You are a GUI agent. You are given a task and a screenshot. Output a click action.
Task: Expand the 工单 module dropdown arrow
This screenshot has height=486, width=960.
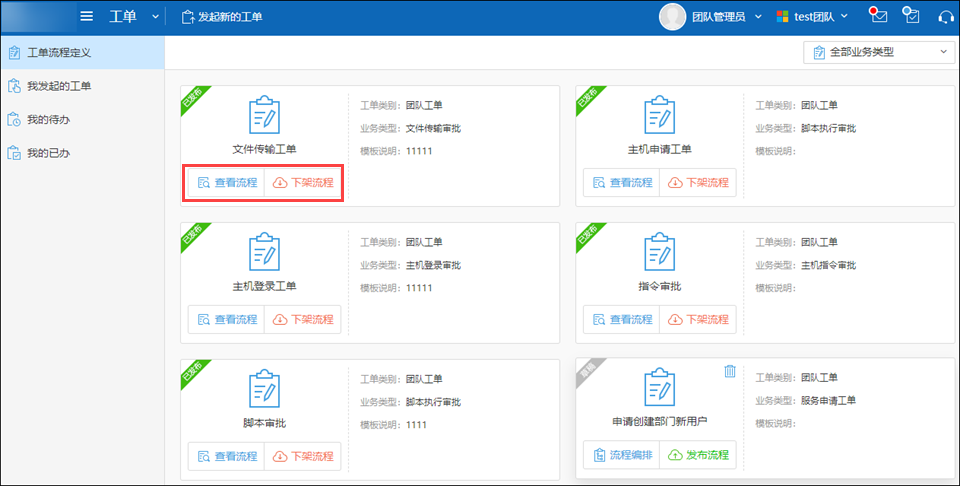[154, 17]
